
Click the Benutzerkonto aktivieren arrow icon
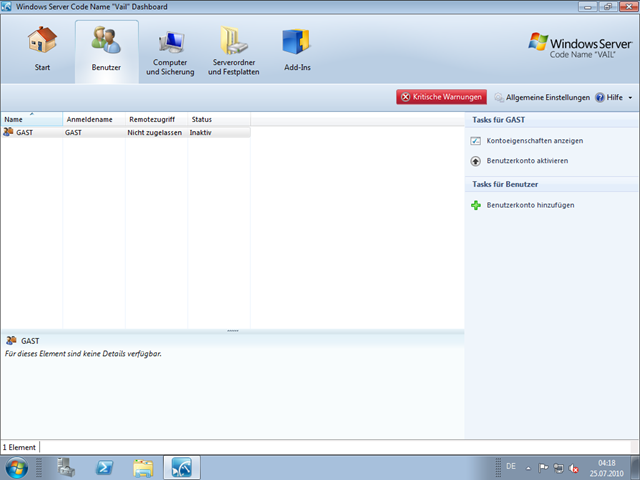coord(476,161)
